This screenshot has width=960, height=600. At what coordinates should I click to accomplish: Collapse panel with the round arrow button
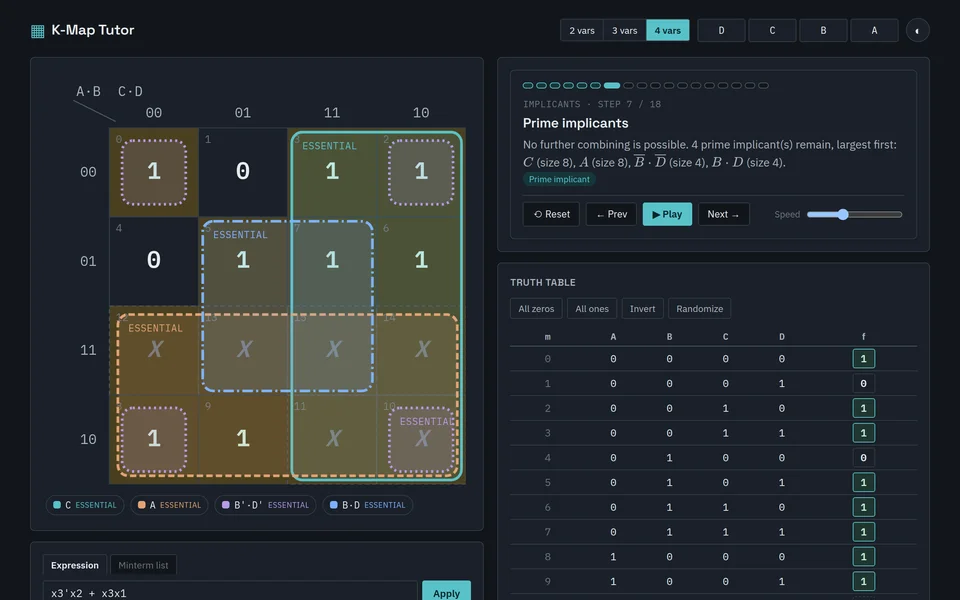[x=917, y=30]
